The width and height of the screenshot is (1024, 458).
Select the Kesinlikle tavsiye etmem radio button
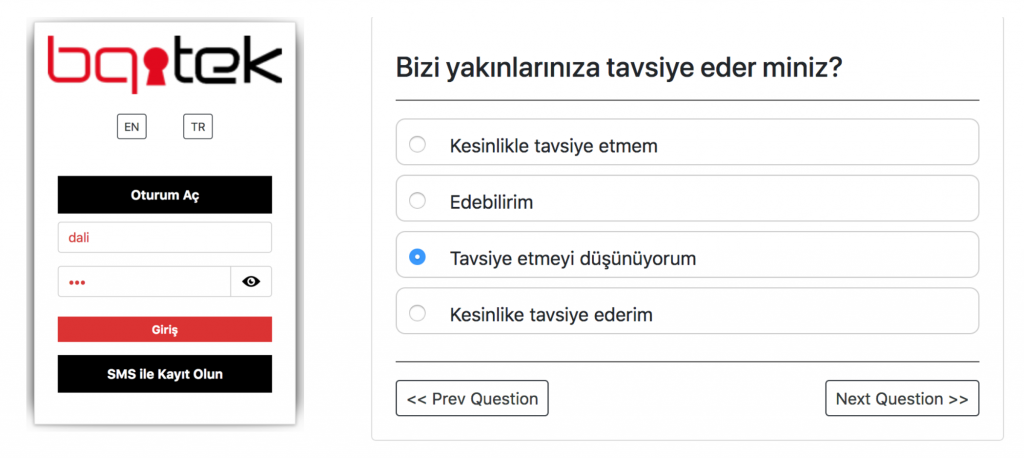pyautogui.click(x=417, y=144)
